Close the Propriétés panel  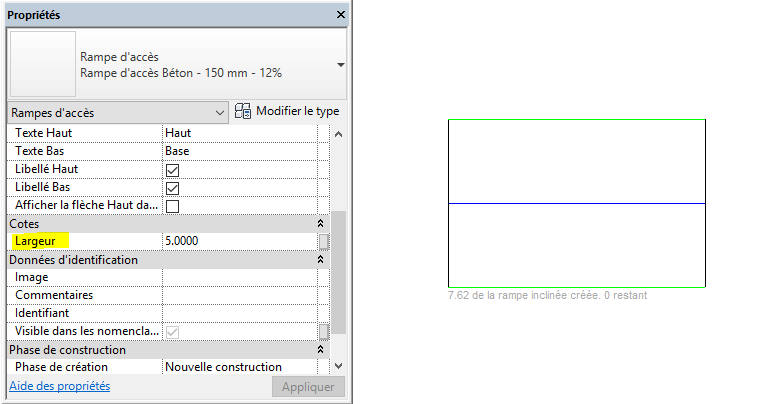(341, 15)
